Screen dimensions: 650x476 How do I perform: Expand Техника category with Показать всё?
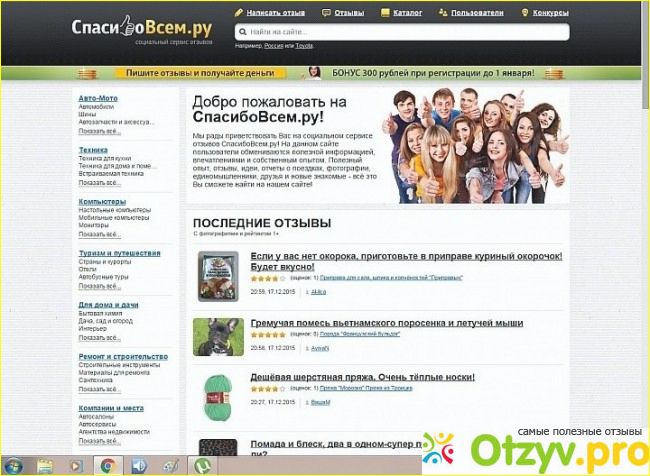tap(100, 183)
